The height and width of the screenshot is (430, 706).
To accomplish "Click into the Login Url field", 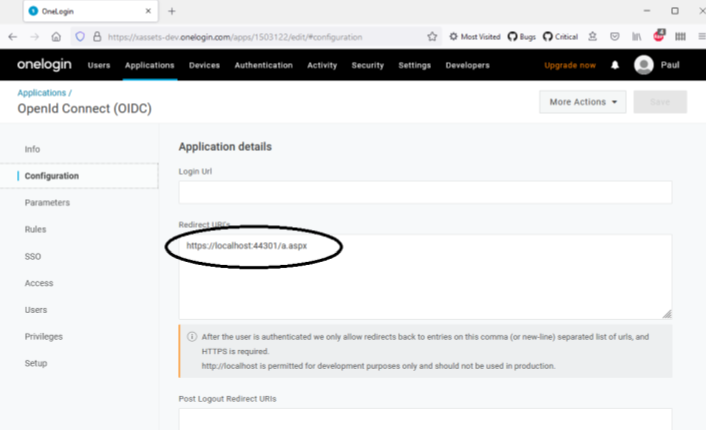I will click(425, 193).
